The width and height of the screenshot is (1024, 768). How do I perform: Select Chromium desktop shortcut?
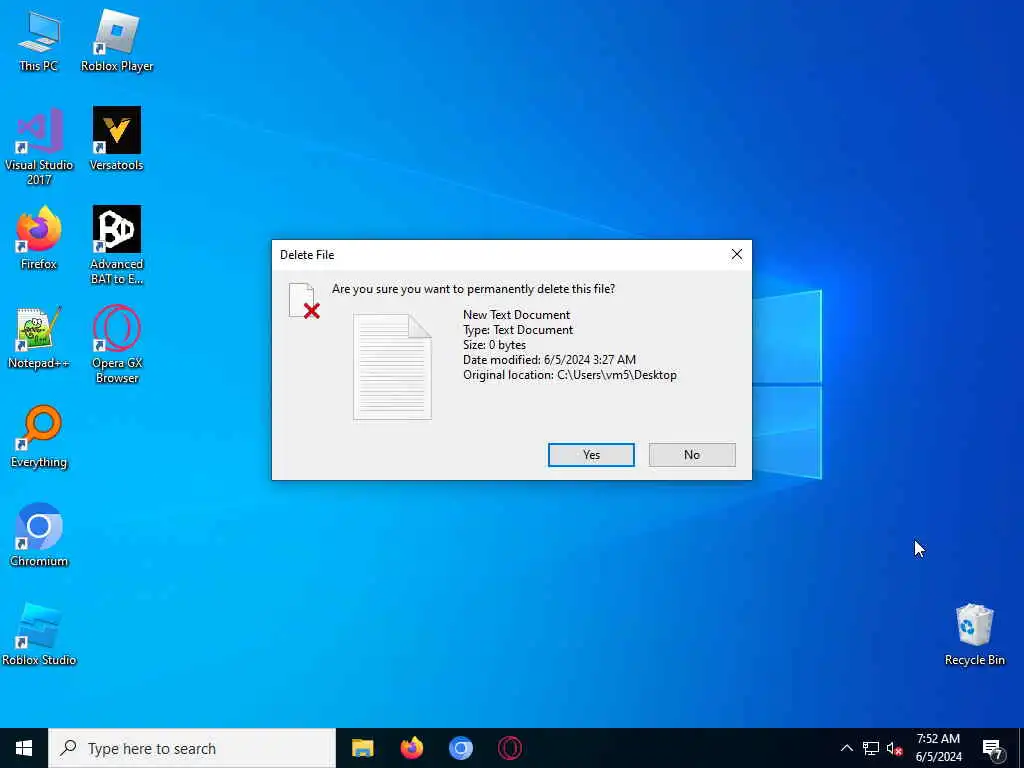(39, 536)
